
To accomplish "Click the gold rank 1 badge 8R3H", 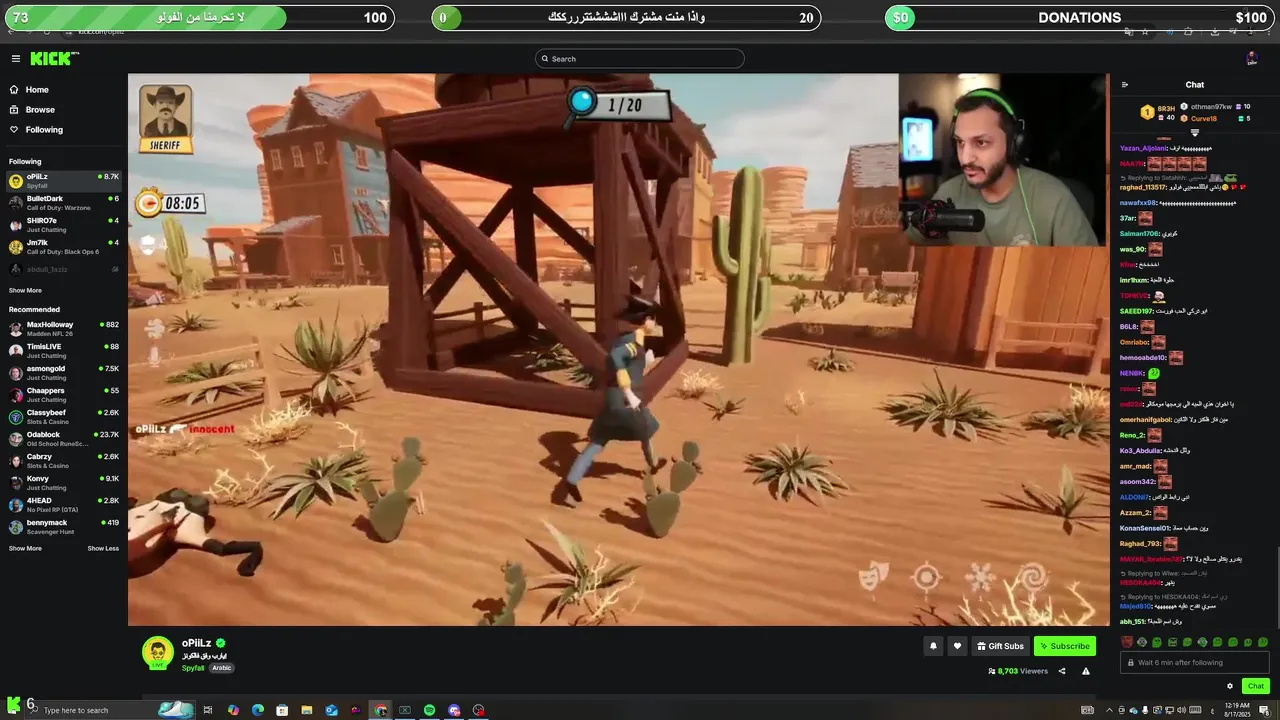I will (1147, 112).
